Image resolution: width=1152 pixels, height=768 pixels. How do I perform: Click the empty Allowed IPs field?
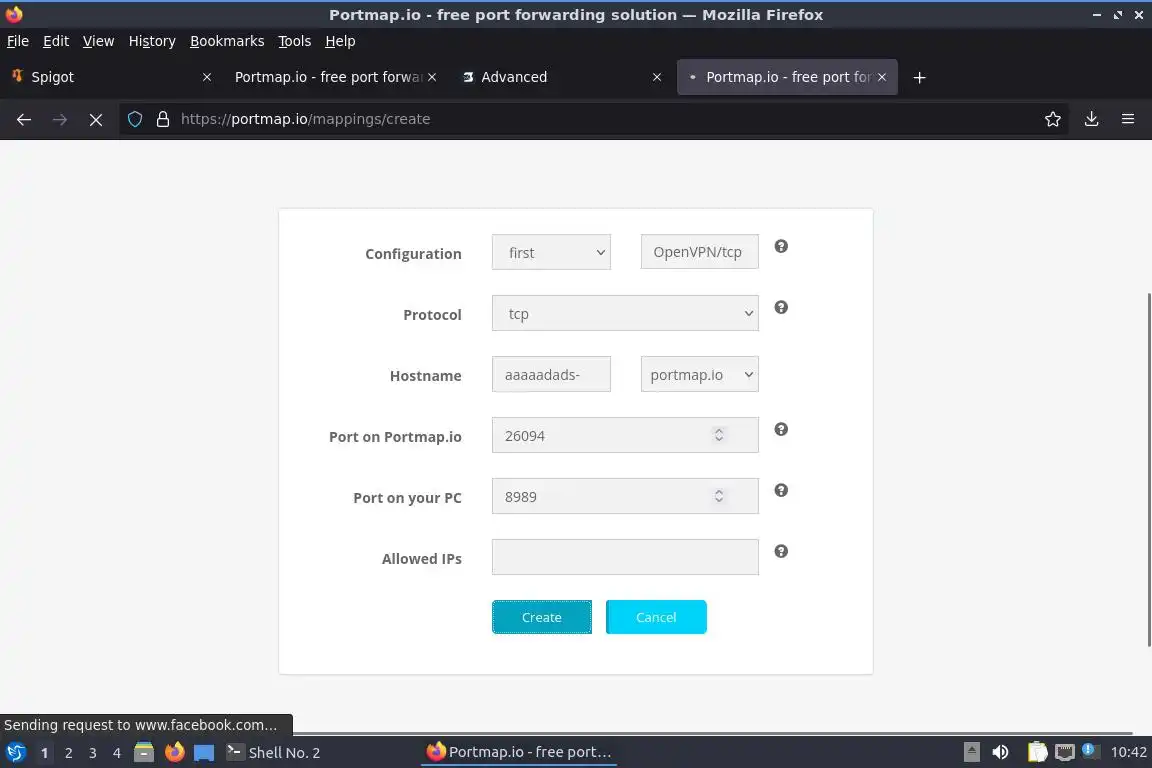pyautogui.click(x=625, y=557)
